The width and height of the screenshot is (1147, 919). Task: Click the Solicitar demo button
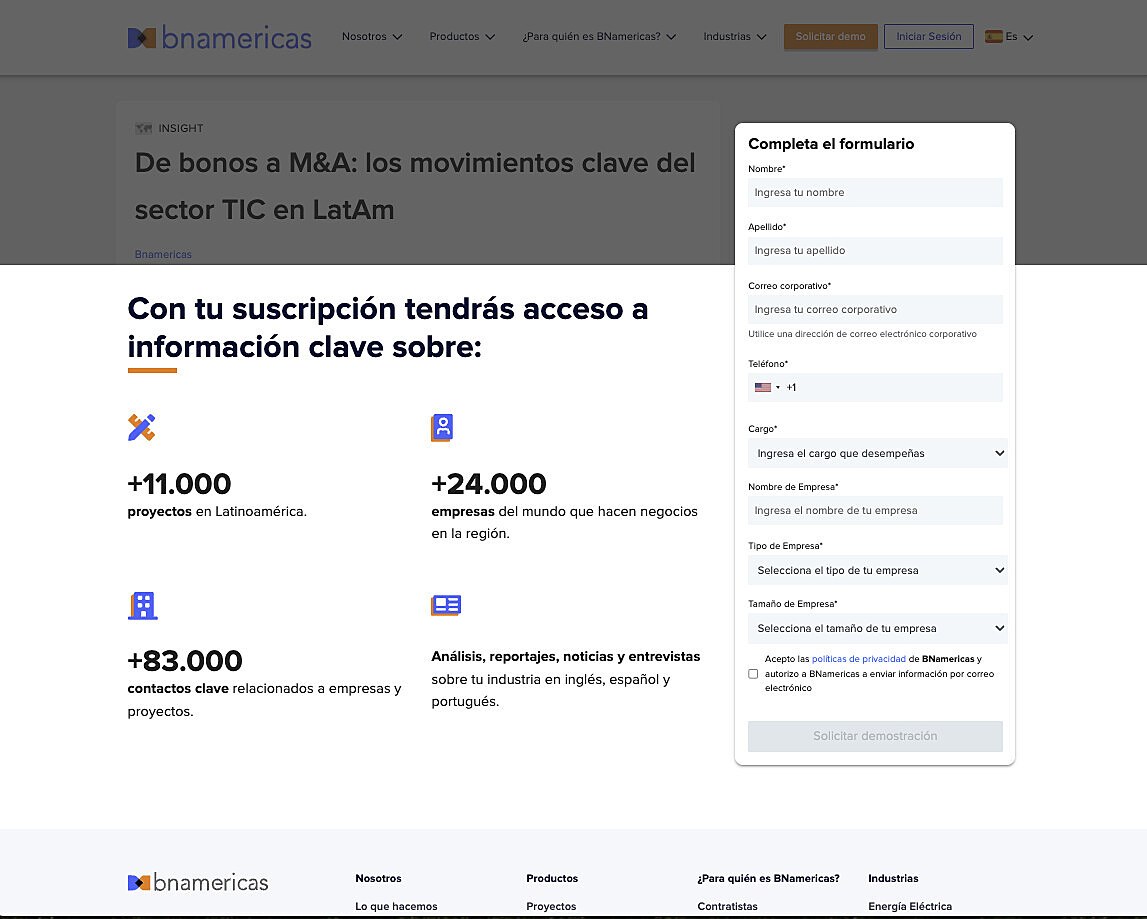pyautogui.click(x=830, y=36)
